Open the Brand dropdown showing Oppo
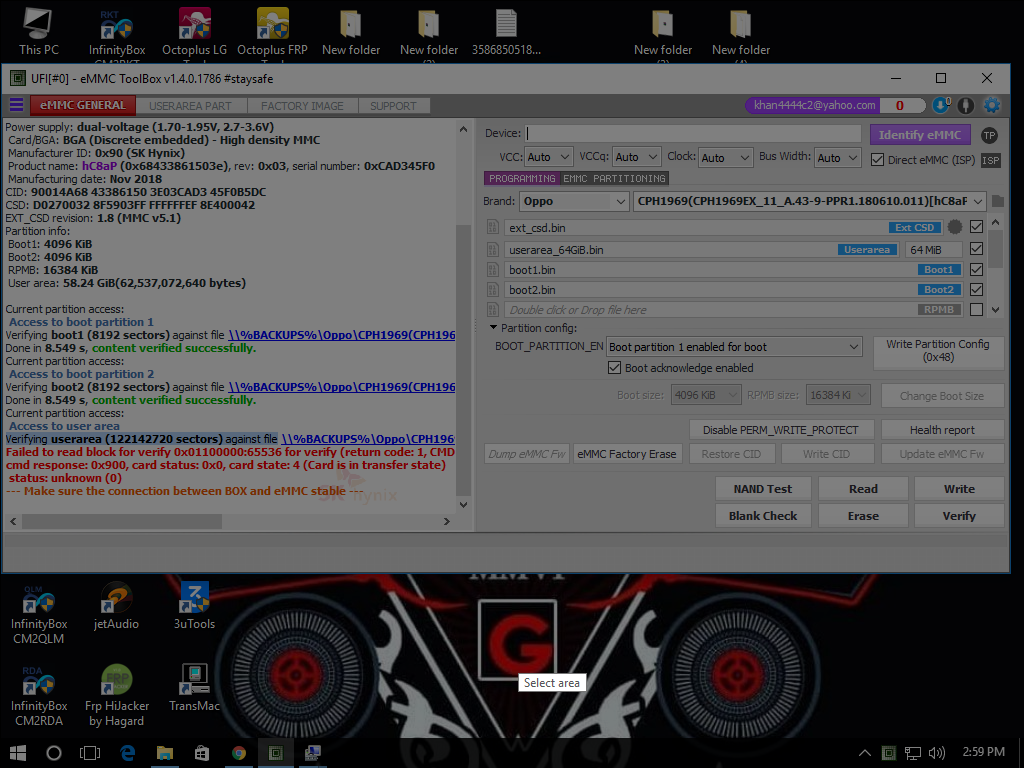 (574, 201)
